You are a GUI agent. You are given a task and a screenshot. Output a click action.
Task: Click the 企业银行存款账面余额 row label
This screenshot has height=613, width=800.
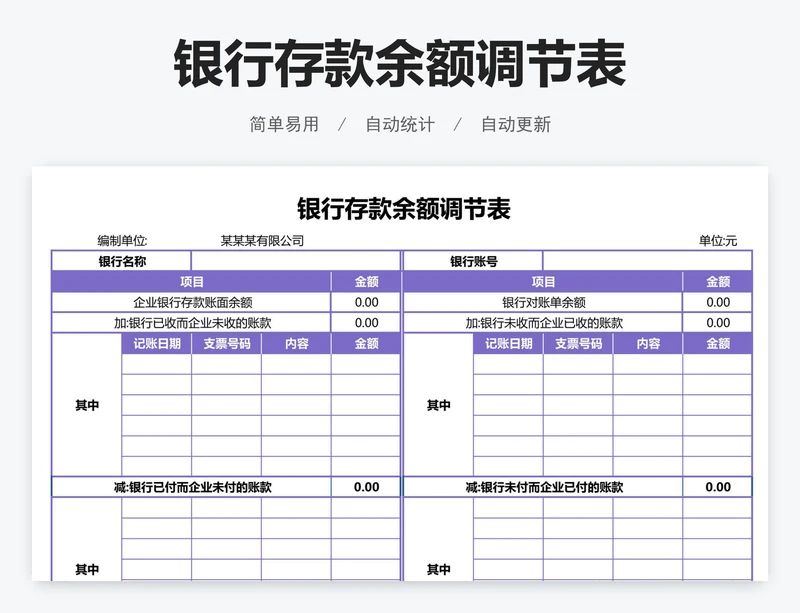pos(192,302)
